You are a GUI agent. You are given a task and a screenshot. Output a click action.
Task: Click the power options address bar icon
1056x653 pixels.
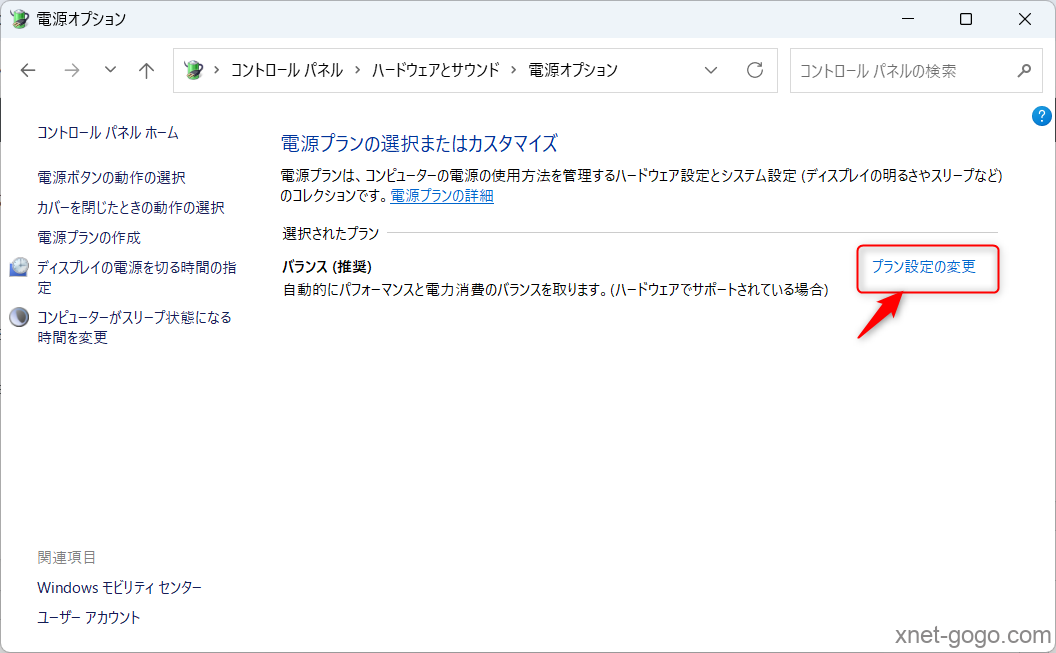[x=194, y=70]
